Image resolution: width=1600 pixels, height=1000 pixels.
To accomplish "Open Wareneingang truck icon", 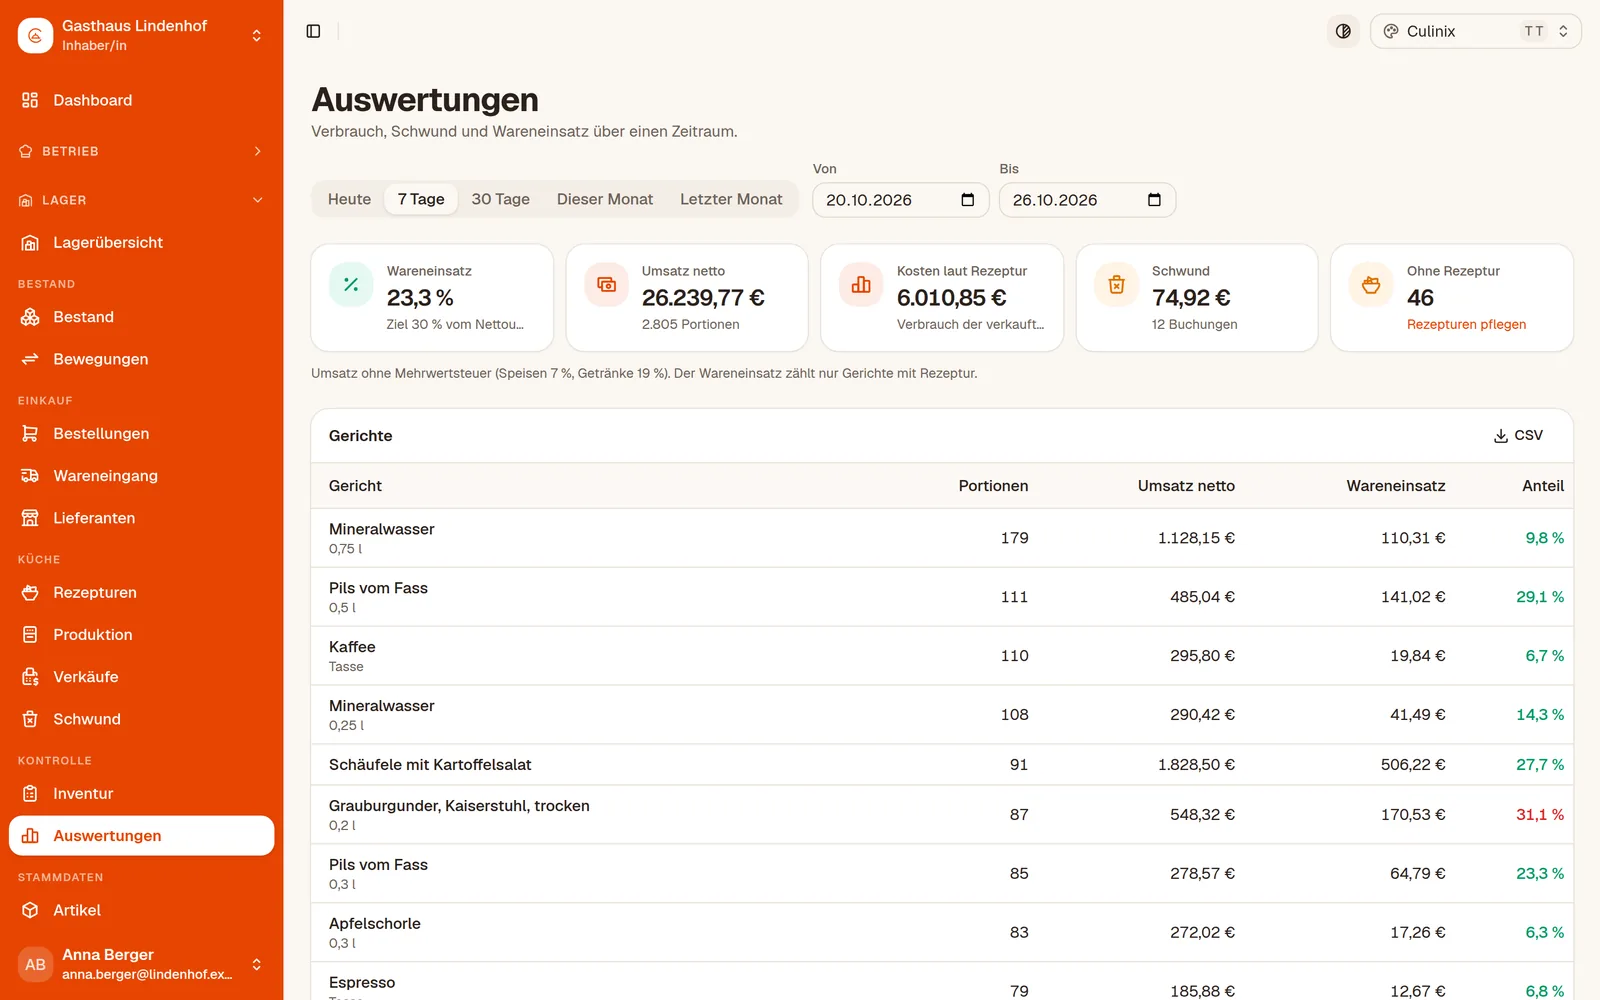I will tap(30, 476).
